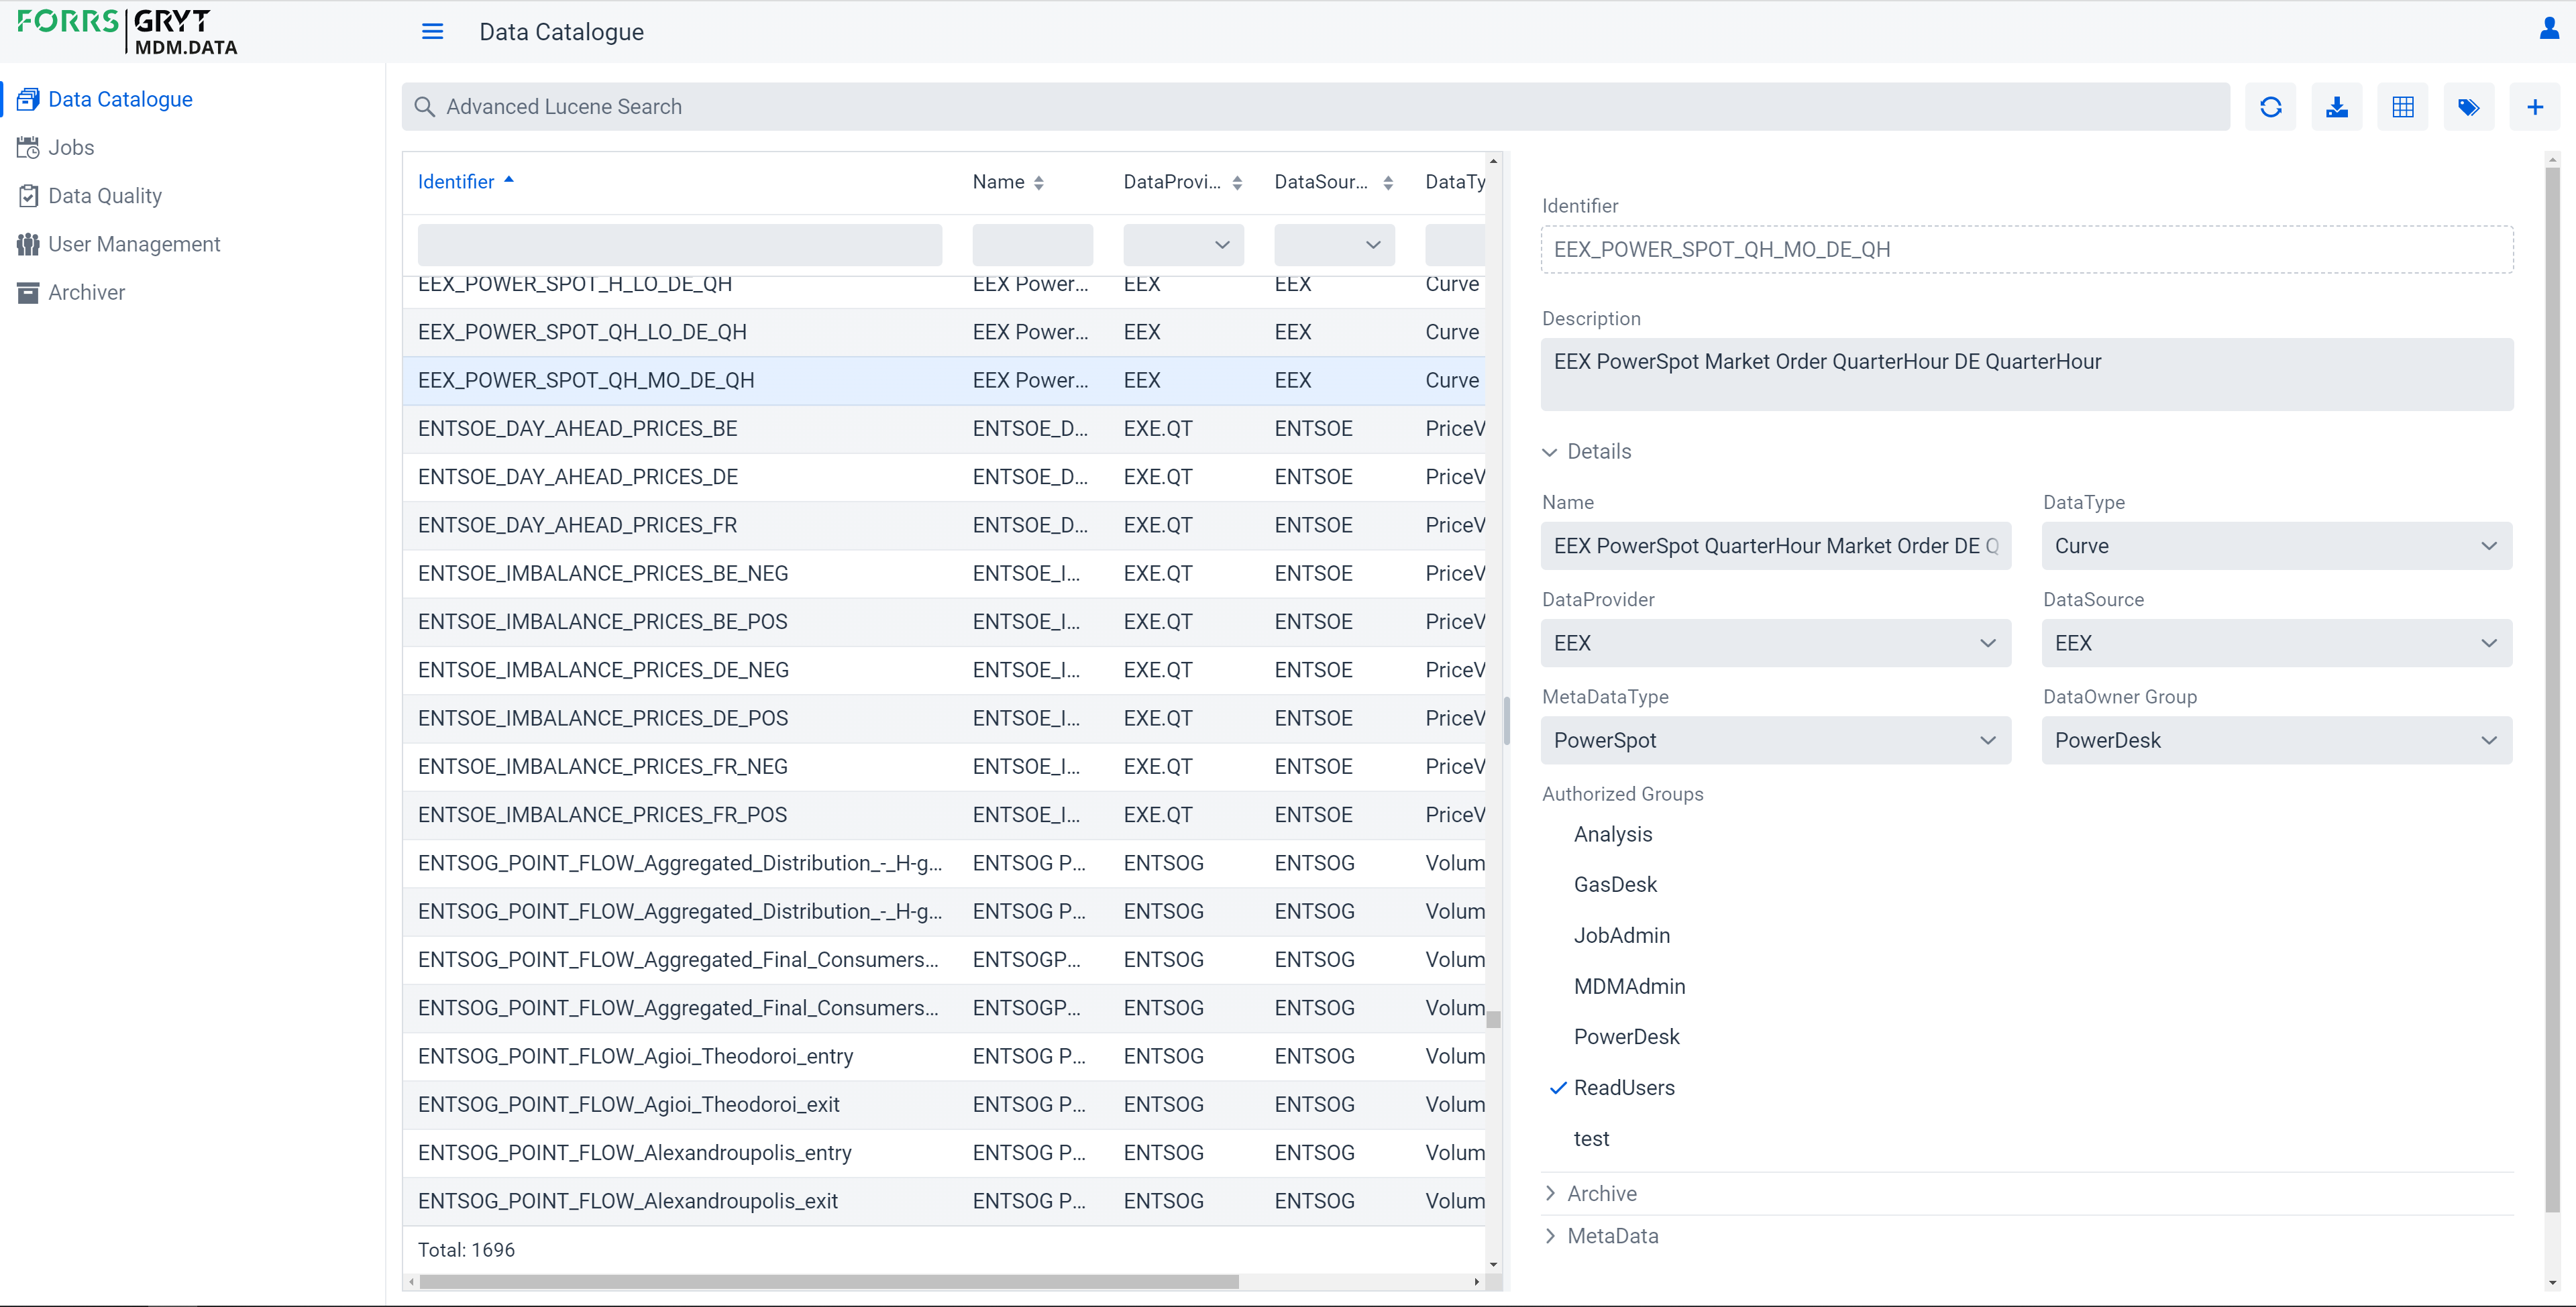Click the Data Catalogue sidebar icon

click(x=28, y=99)
